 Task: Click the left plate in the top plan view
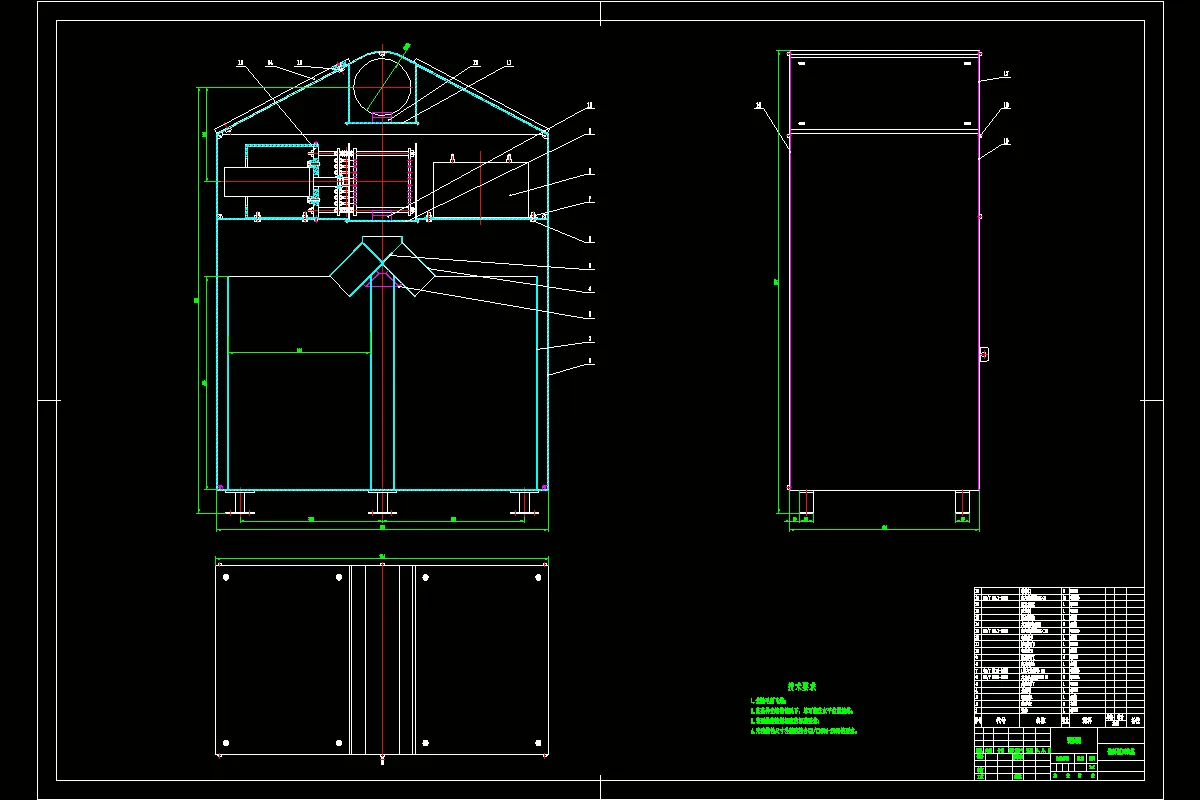(x=283, y=660)
